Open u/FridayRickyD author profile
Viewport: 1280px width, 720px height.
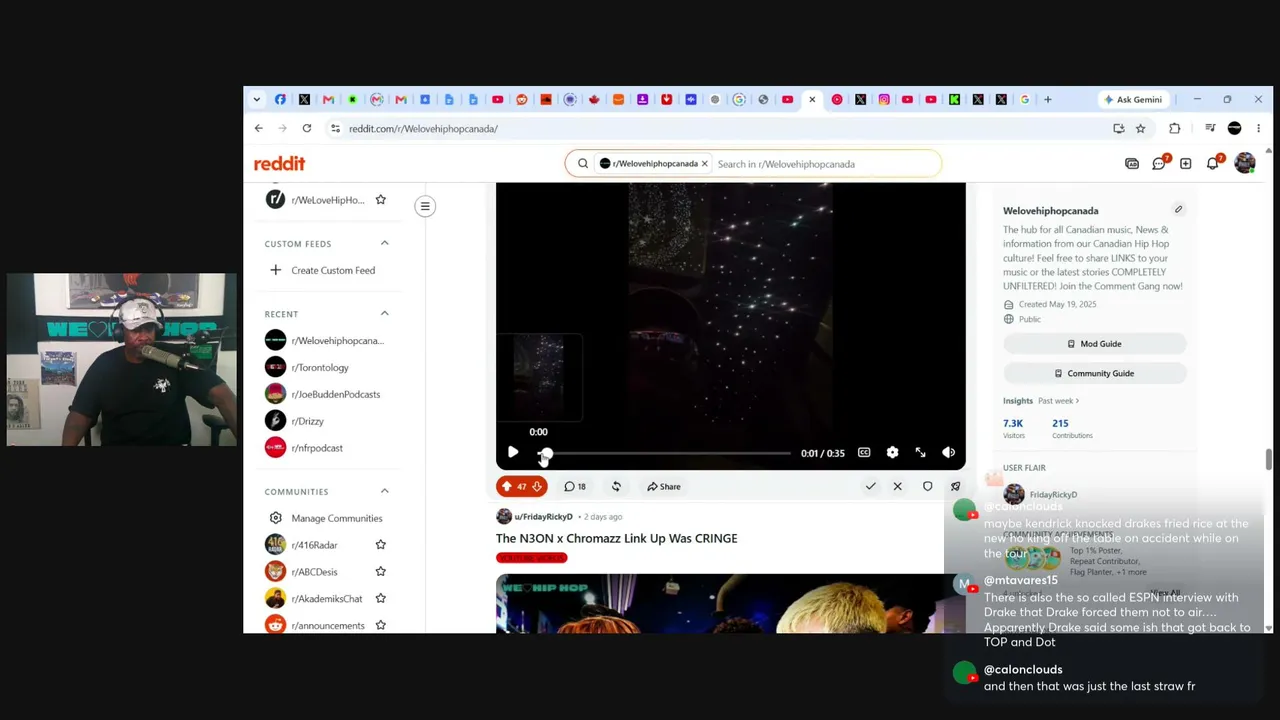(x=543, y=517)
